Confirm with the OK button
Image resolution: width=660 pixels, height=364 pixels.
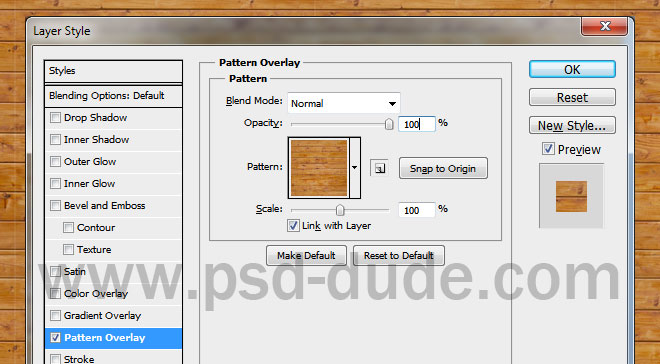point(572,69)
